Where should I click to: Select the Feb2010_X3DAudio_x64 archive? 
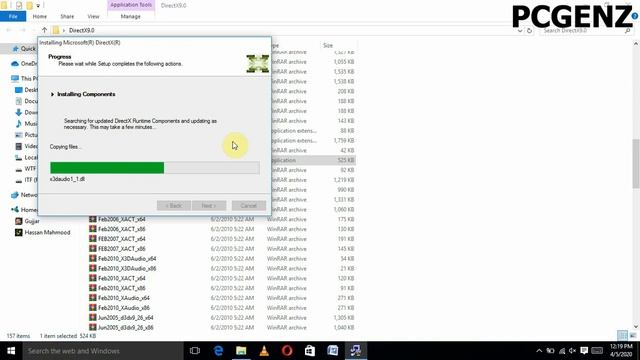tap(127, 259)
